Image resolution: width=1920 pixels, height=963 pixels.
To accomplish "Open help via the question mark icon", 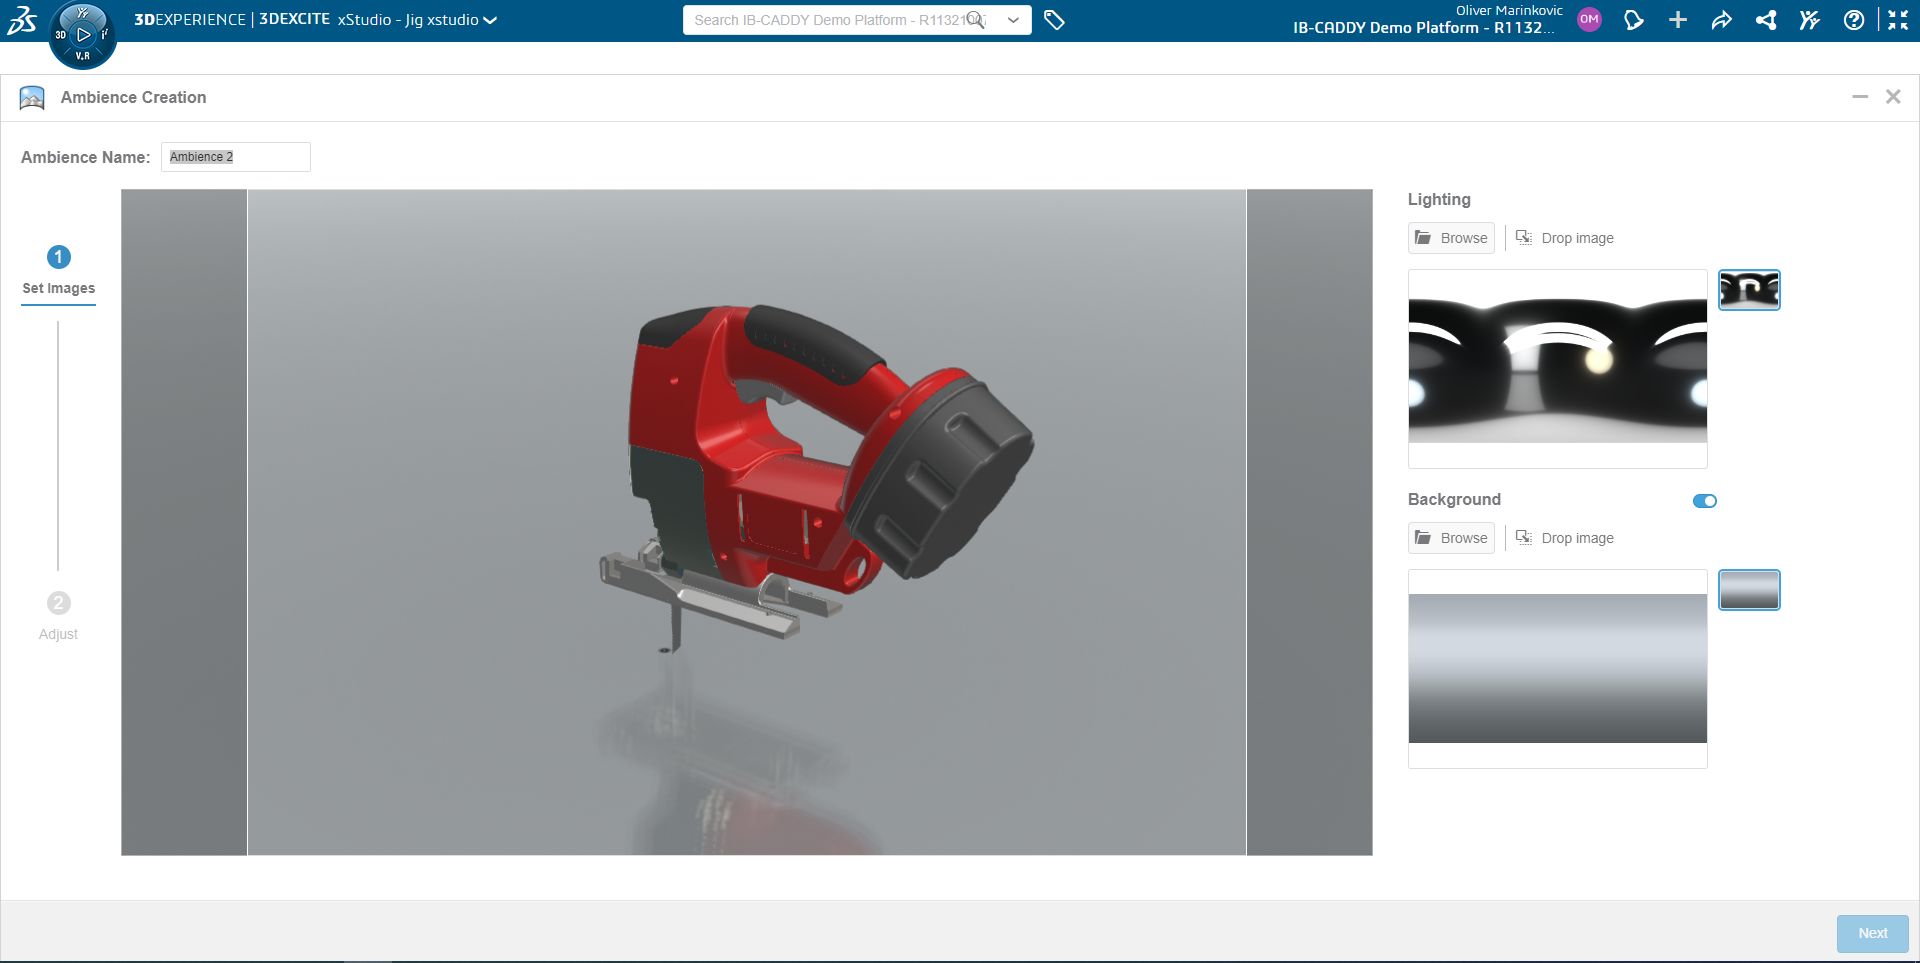I will [x=1855, y=19].
